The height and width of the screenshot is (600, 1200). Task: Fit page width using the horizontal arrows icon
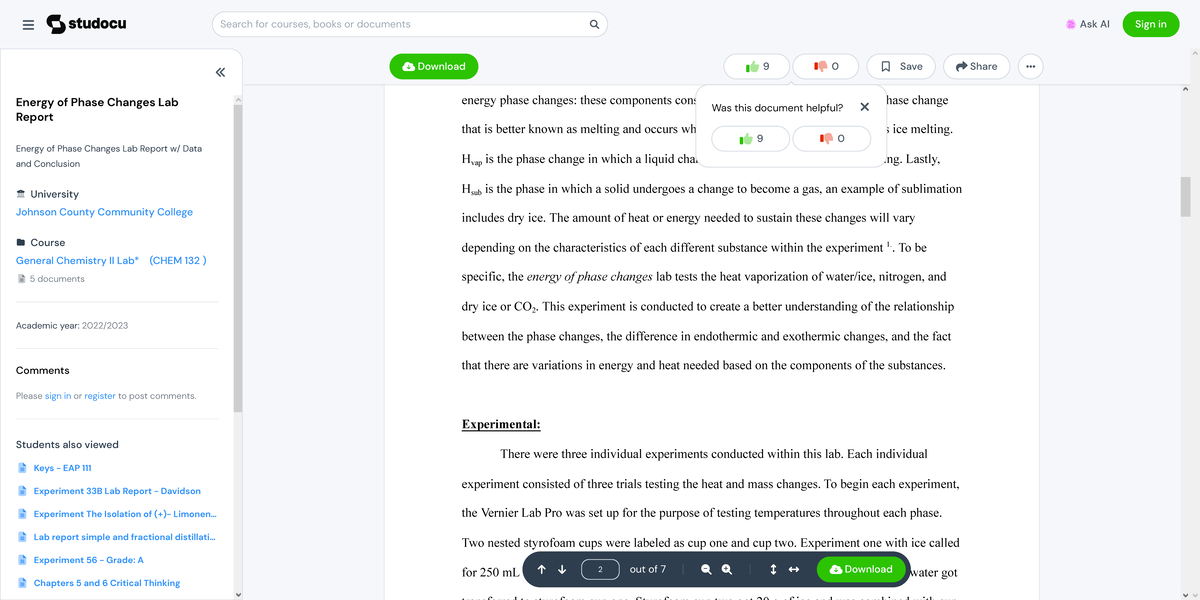pos(793,569)
